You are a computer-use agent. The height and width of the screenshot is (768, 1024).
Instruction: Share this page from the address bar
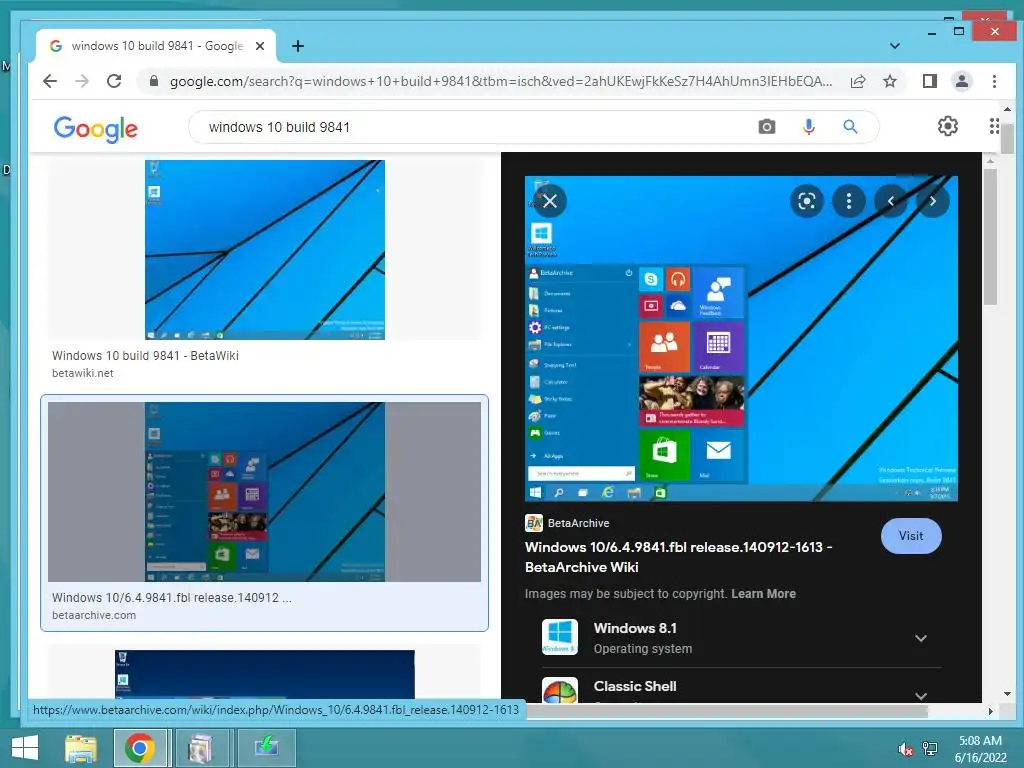[857, 81]
